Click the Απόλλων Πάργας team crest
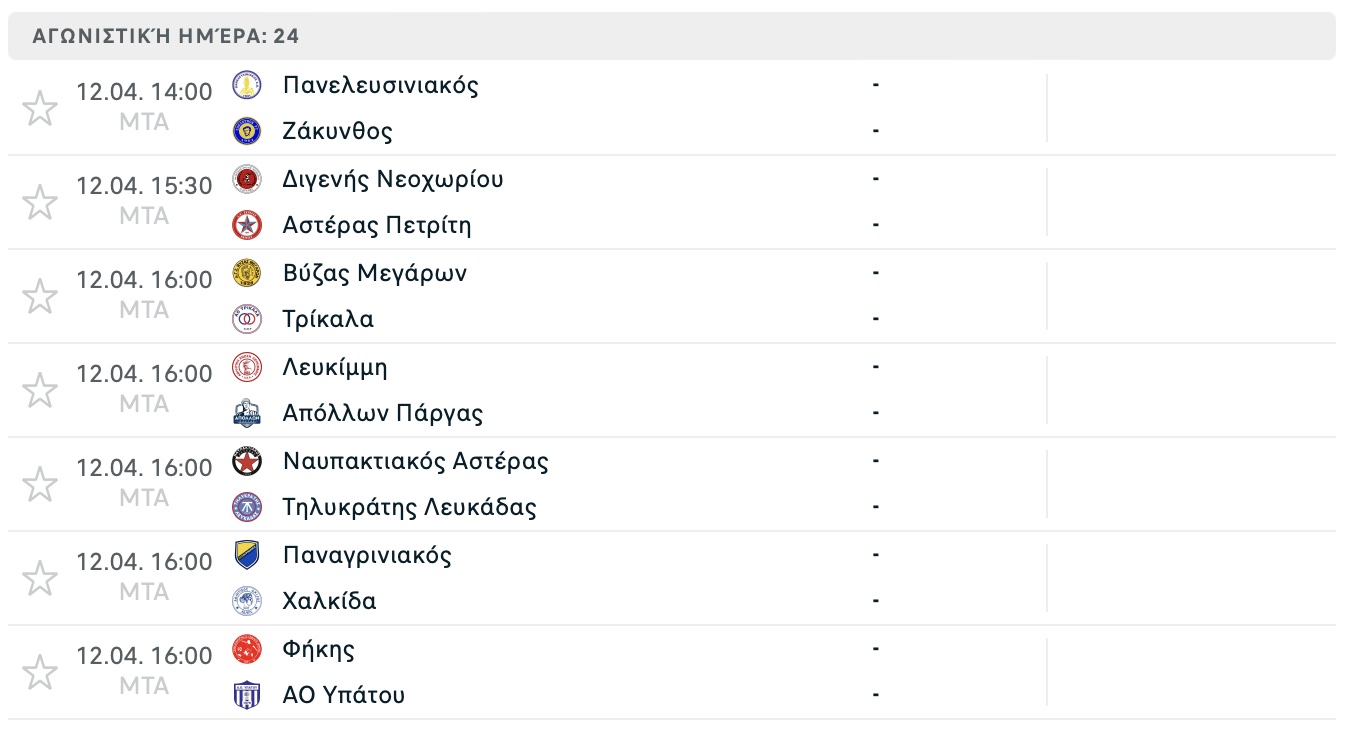This screenshot has width=1348, height=734. point(246,413)
